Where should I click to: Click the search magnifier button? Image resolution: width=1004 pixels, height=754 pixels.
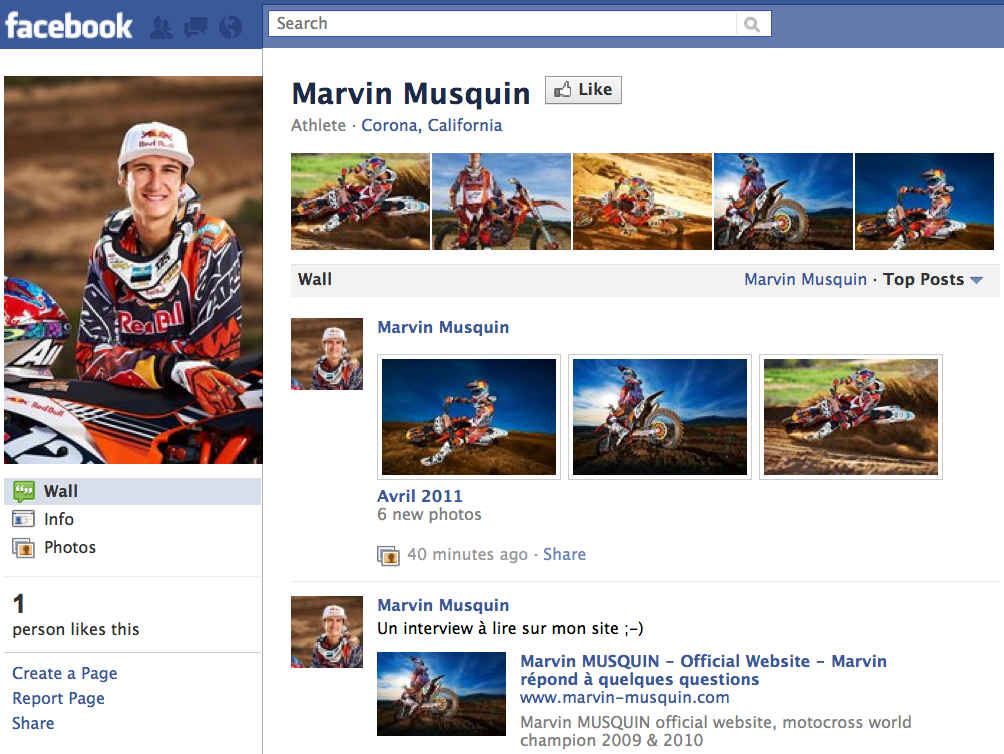(752, 24)
